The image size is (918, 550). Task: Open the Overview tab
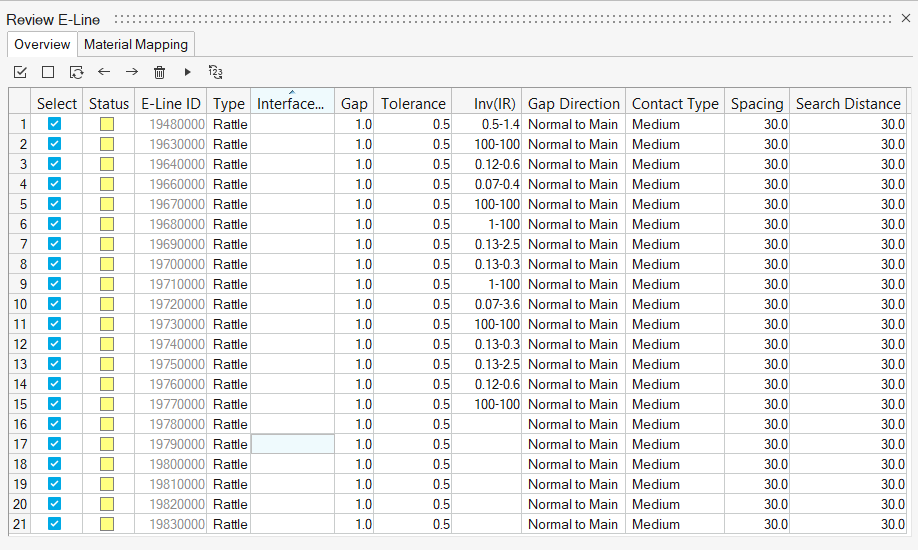42,44
